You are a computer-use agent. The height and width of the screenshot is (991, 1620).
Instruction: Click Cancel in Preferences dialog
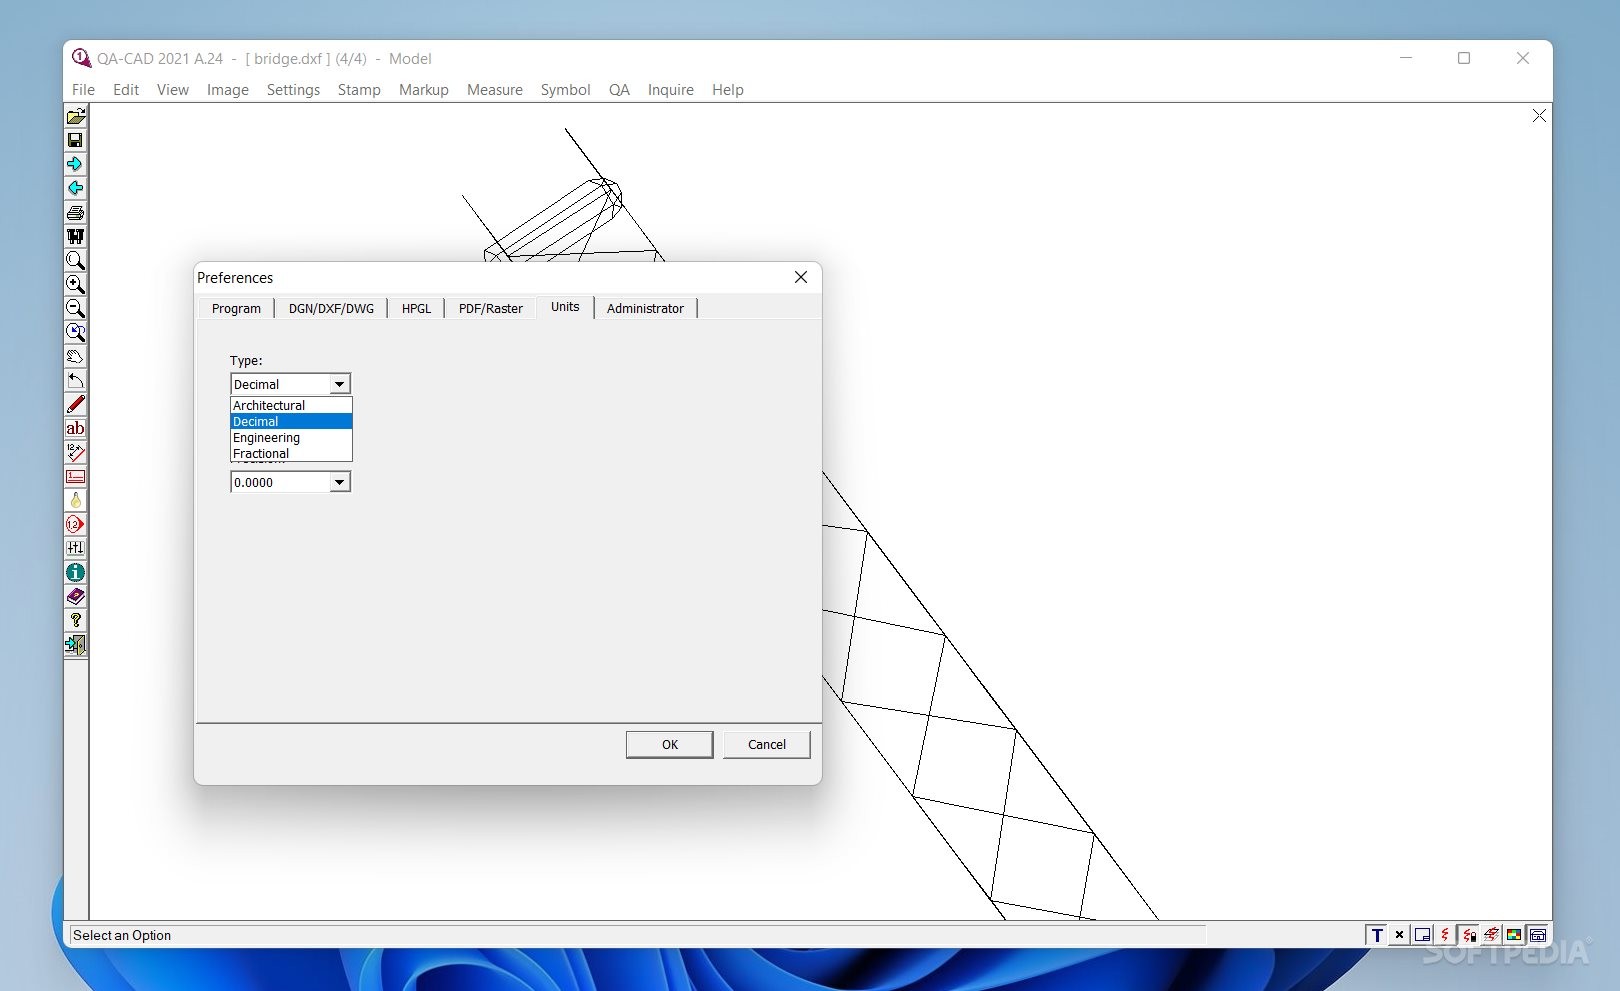[767, 744]
